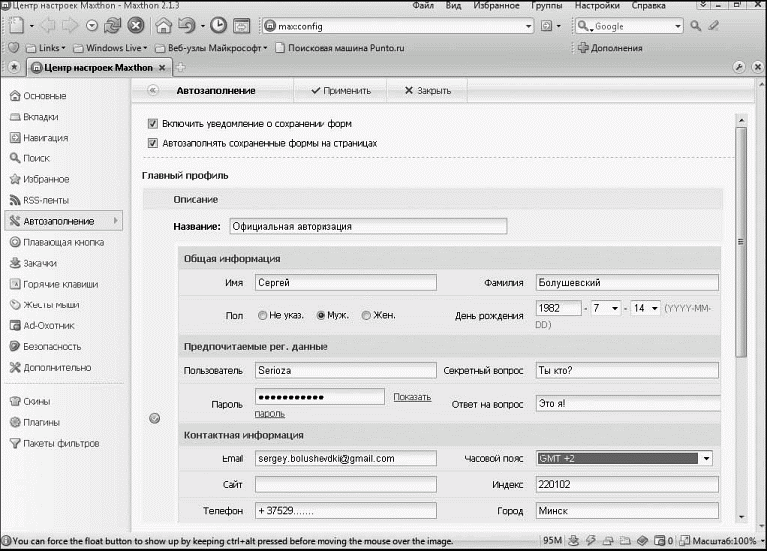Open the 'Настройки' menu
The height and width of the screenshot is (551, 767).
click(x=597, y=6)
